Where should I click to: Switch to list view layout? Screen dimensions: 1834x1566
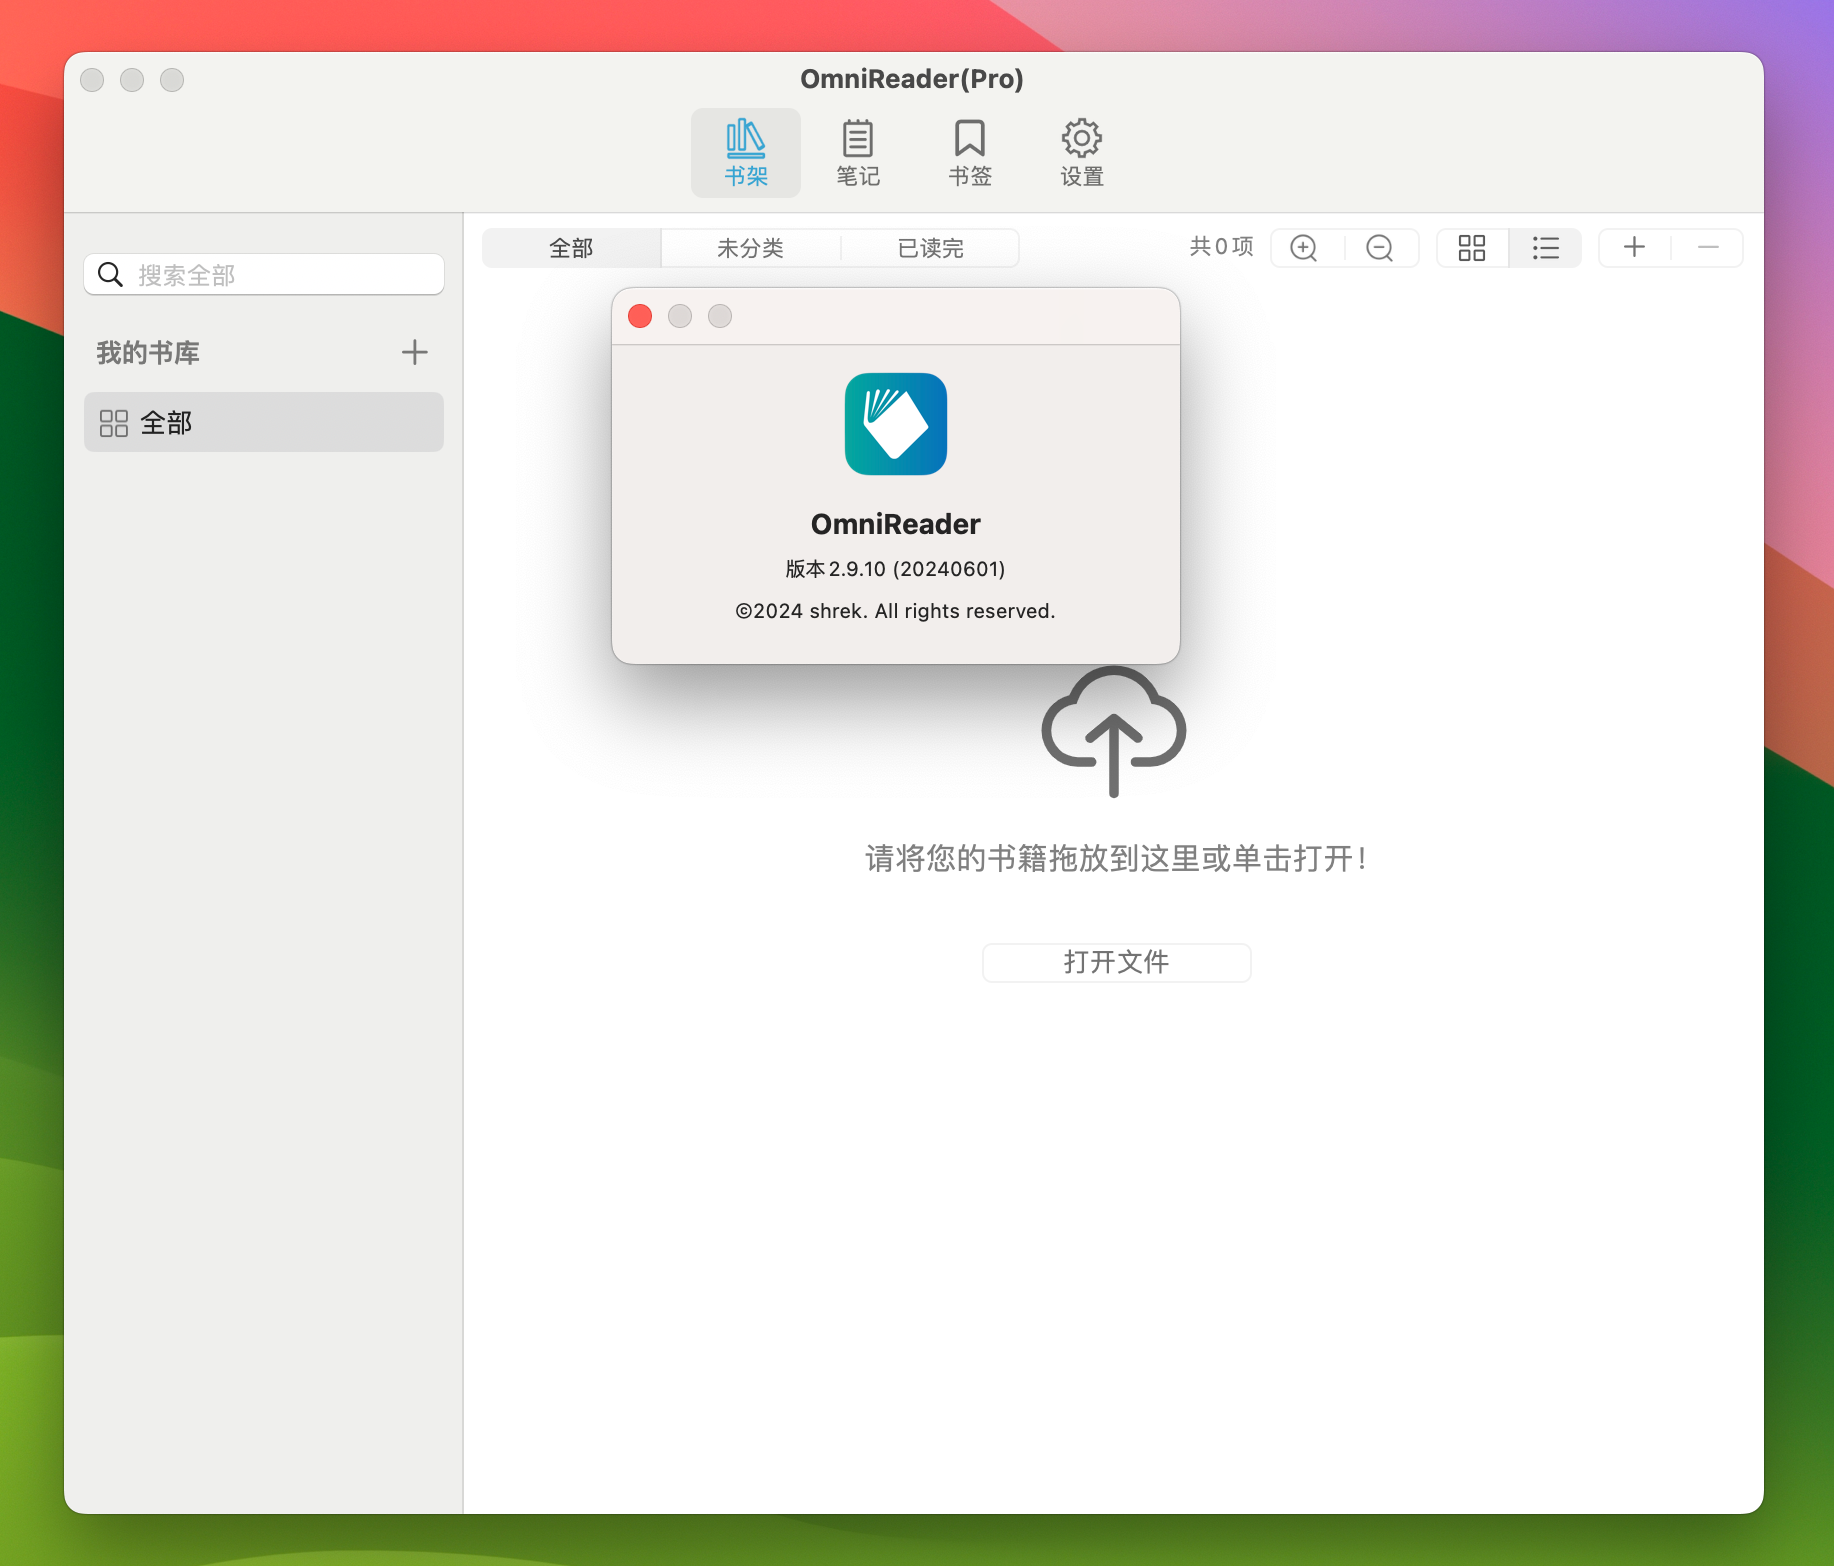[x=1546, y=248]
